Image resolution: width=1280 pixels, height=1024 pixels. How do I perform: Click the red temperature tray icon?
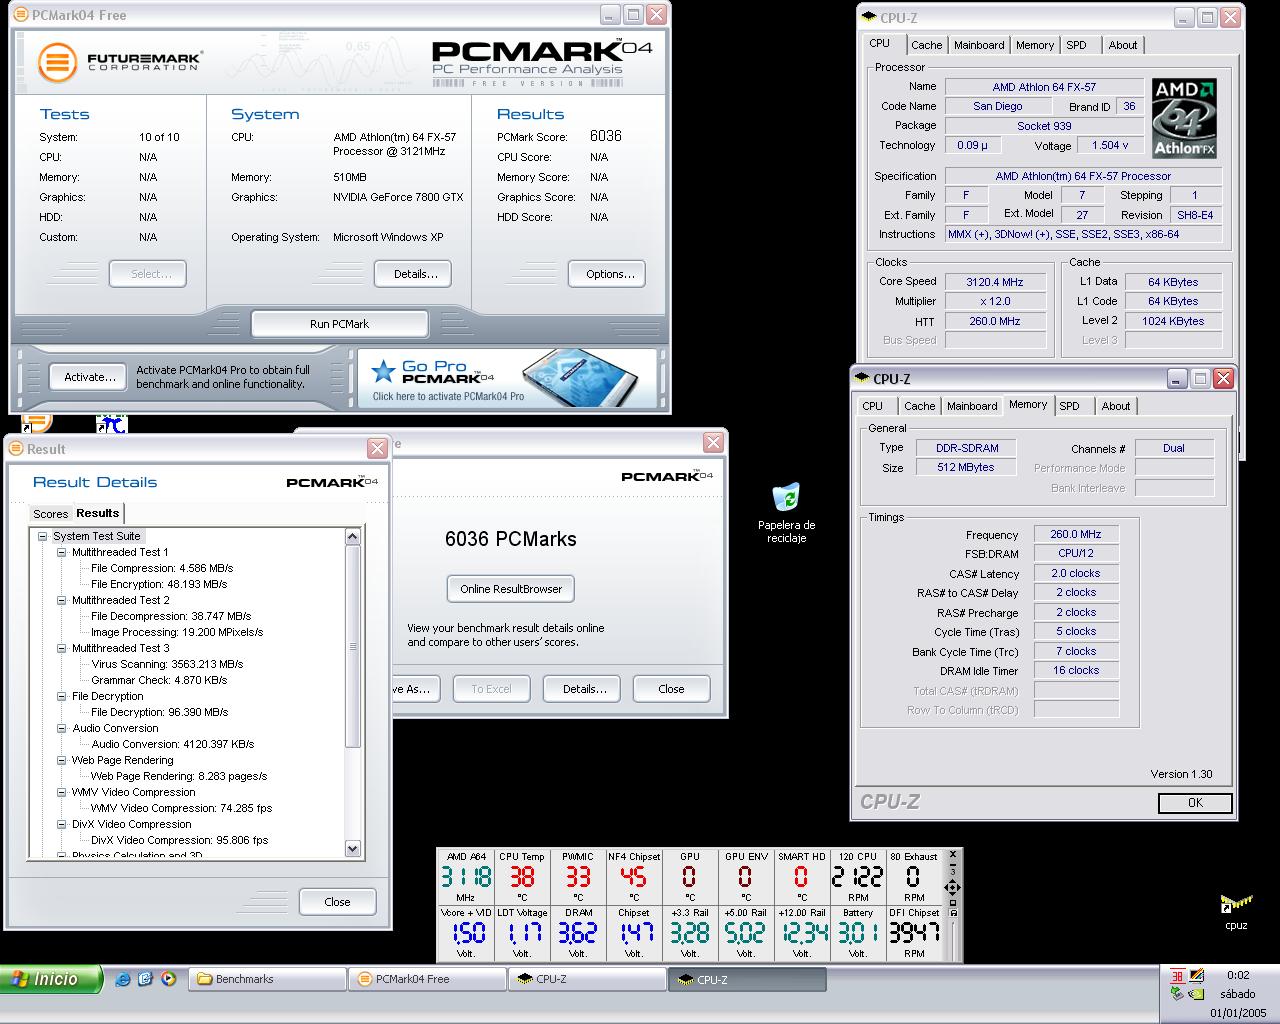tap(1177, 976)
